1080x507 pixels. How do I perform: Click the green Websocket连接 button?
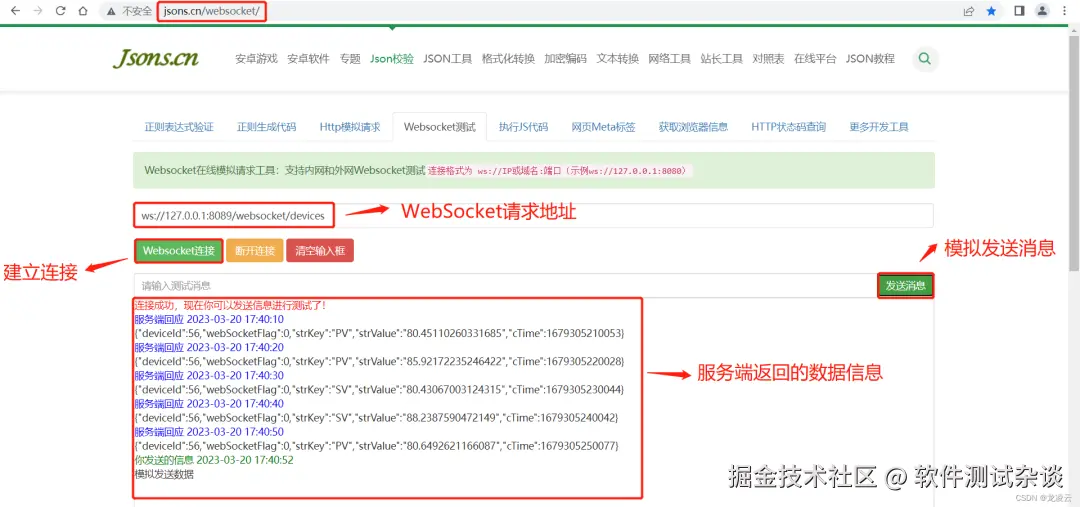click(179, 251)
